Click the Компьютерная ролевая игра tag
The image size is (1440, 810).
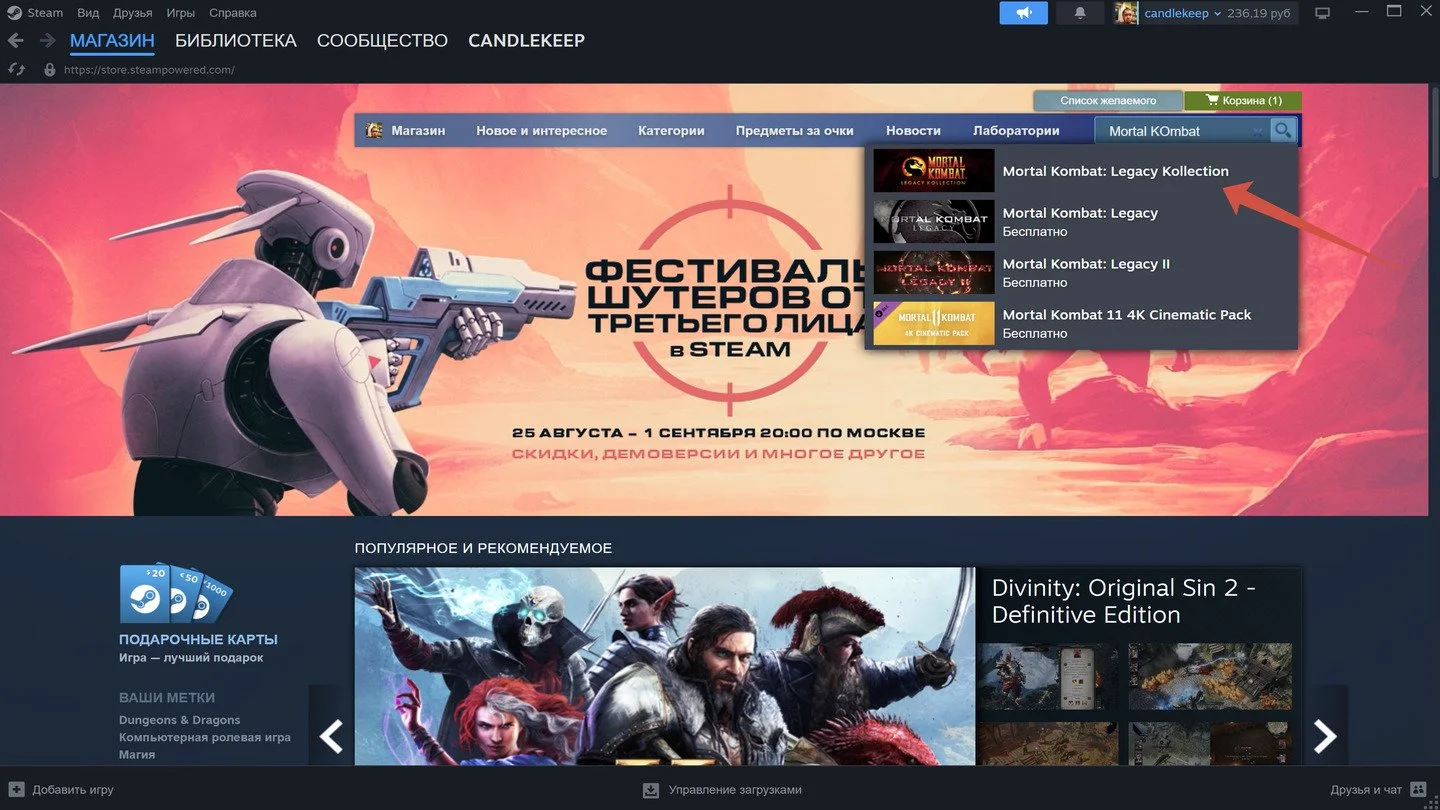(205, 737)
